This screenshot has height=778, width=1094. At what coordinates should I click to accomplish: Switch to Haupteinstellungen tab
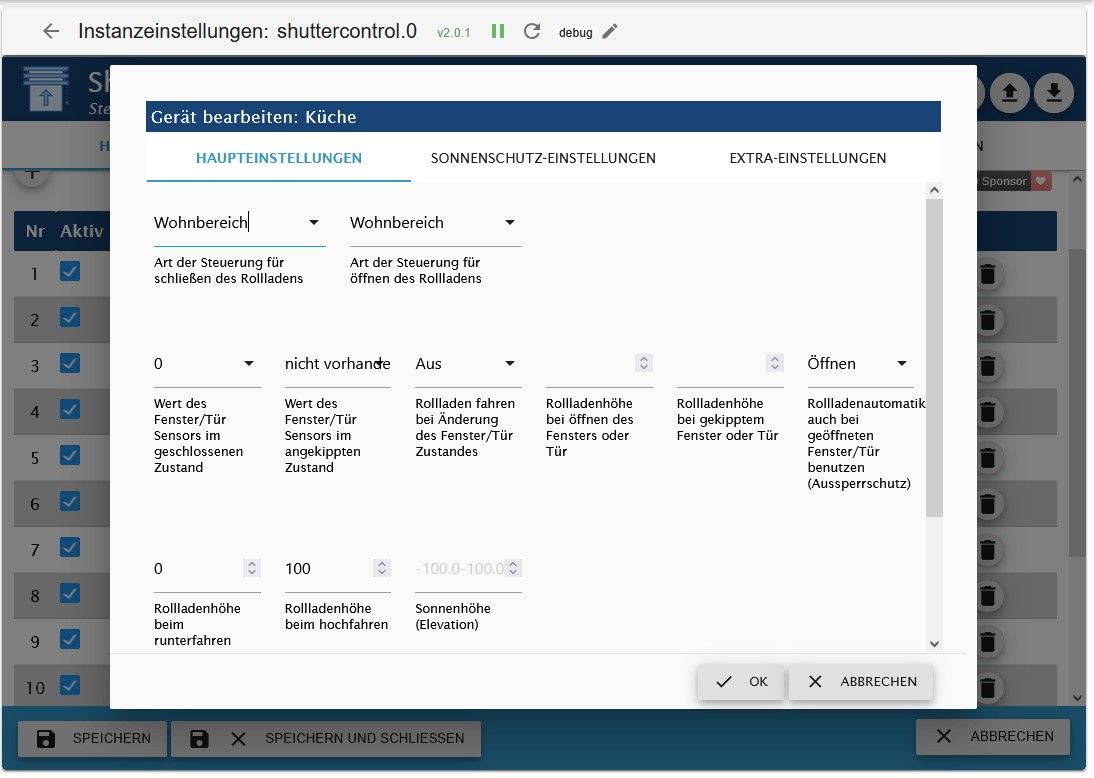click(x=278, y=158)
